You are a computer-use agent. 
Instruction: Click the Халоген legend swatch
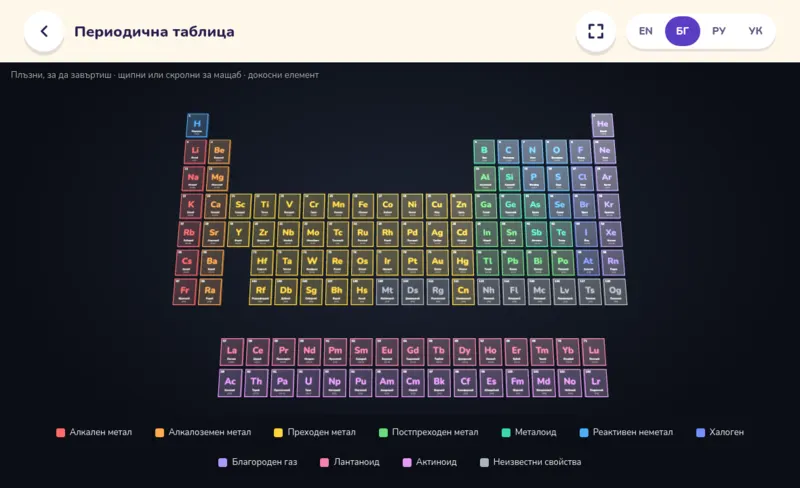pos(701,433)
